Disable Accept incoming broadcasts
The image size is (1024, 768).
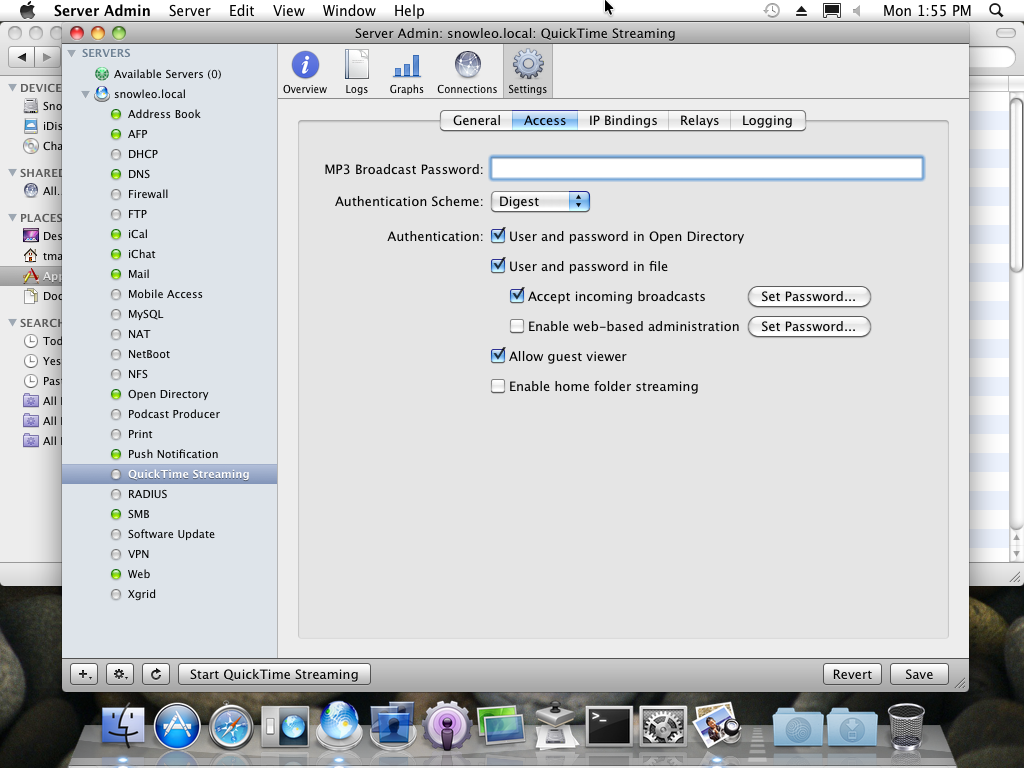(517, 296)
